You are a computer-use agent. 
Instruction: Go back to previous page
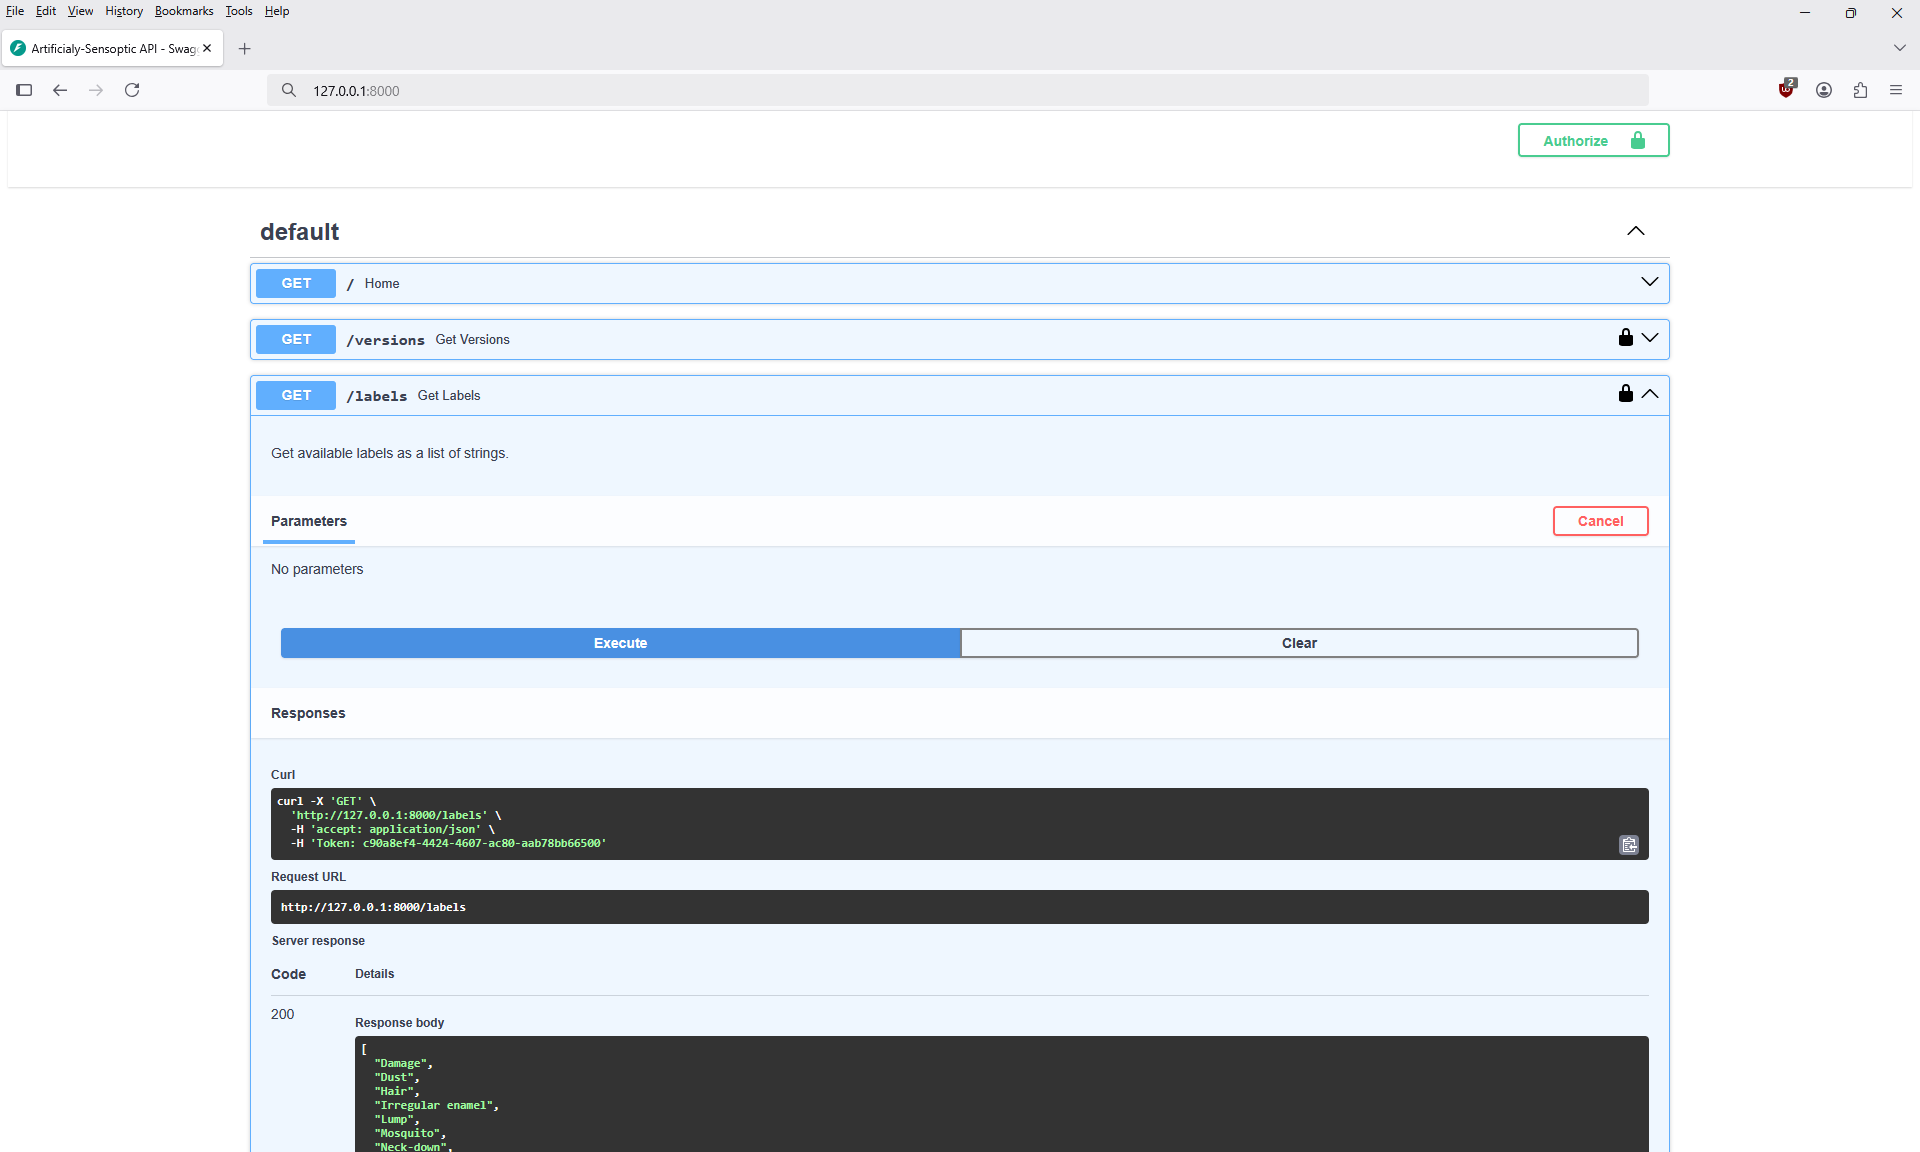click(x=60, y=90)
